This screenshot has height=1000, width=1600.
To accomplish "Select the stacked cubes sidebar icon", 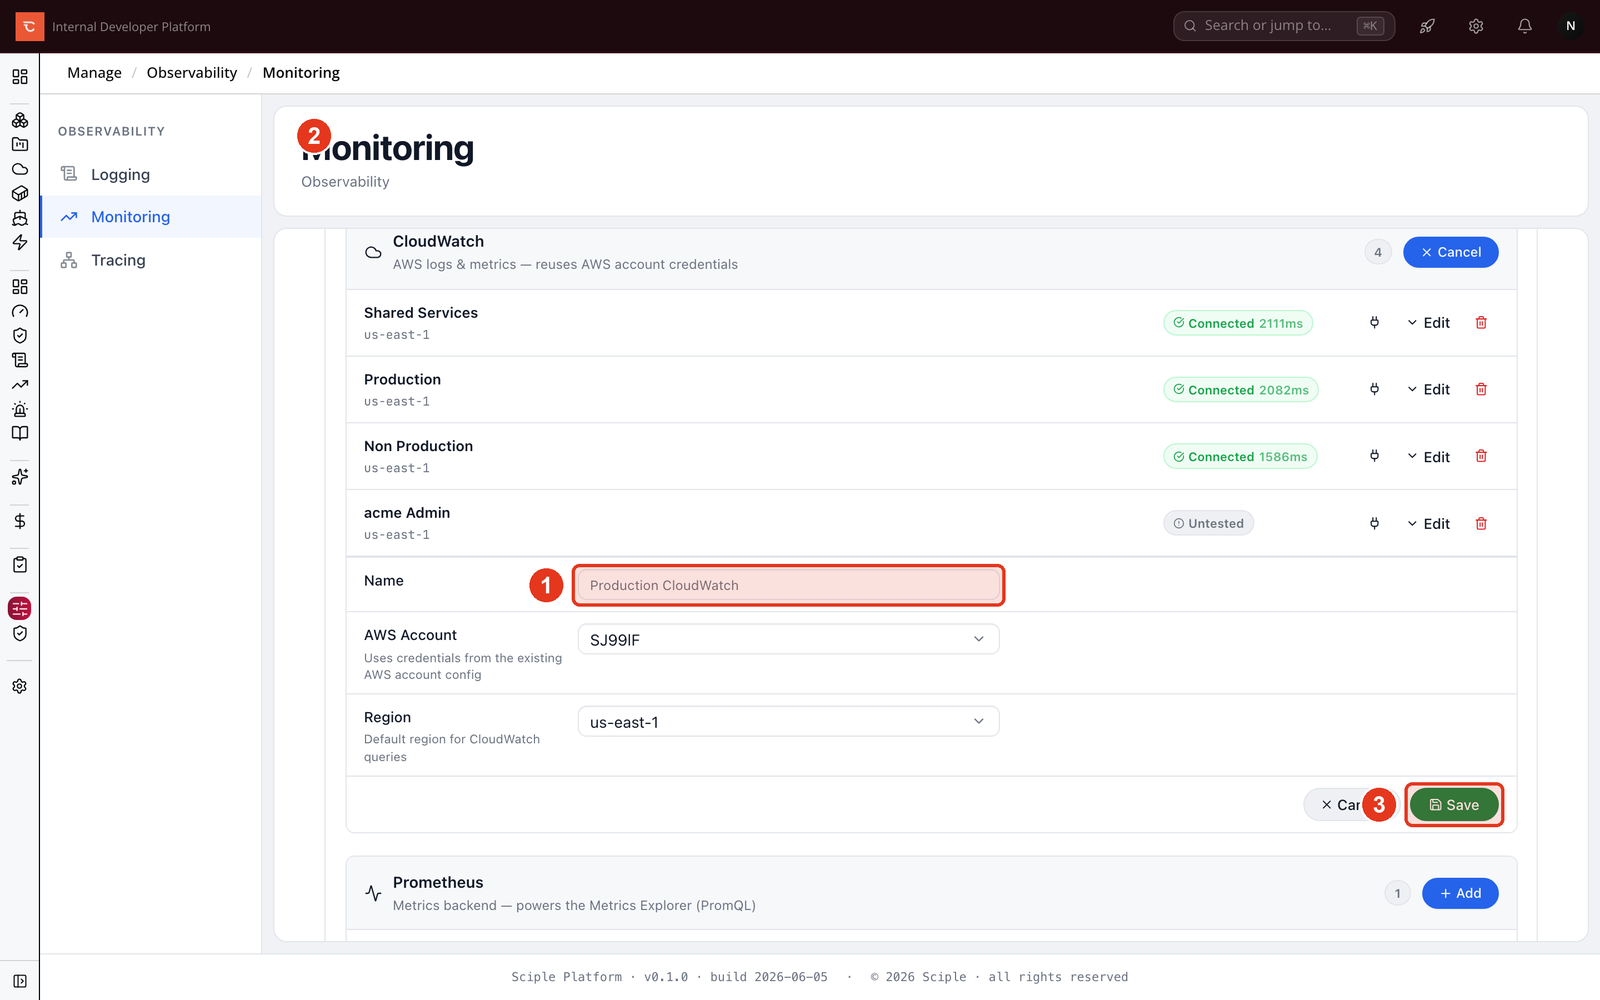I will (x=20, y=120).
